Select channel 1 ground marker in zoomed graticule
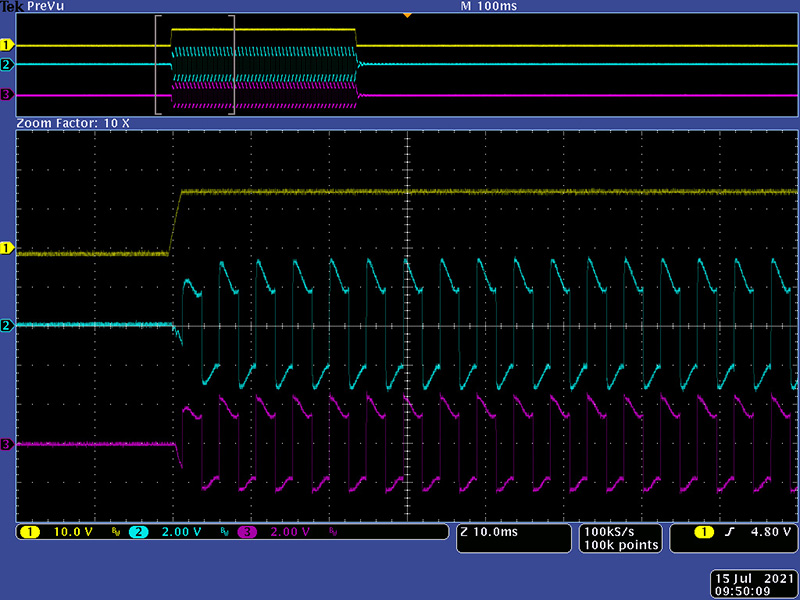This screenshot has height=600, width=800. pos(8,247)
